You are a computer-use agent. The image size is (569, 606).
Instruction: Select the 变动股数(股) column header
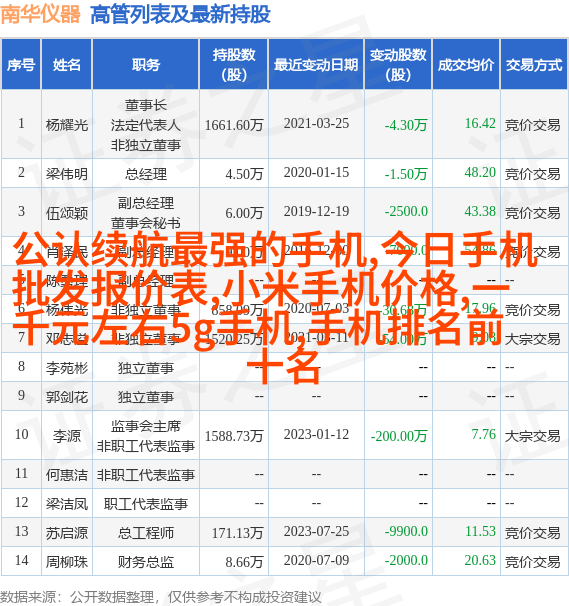(x=398, y=65)
